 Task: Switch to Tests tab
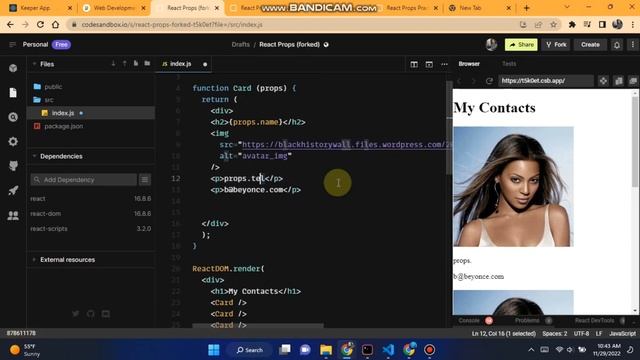(509, 64)
